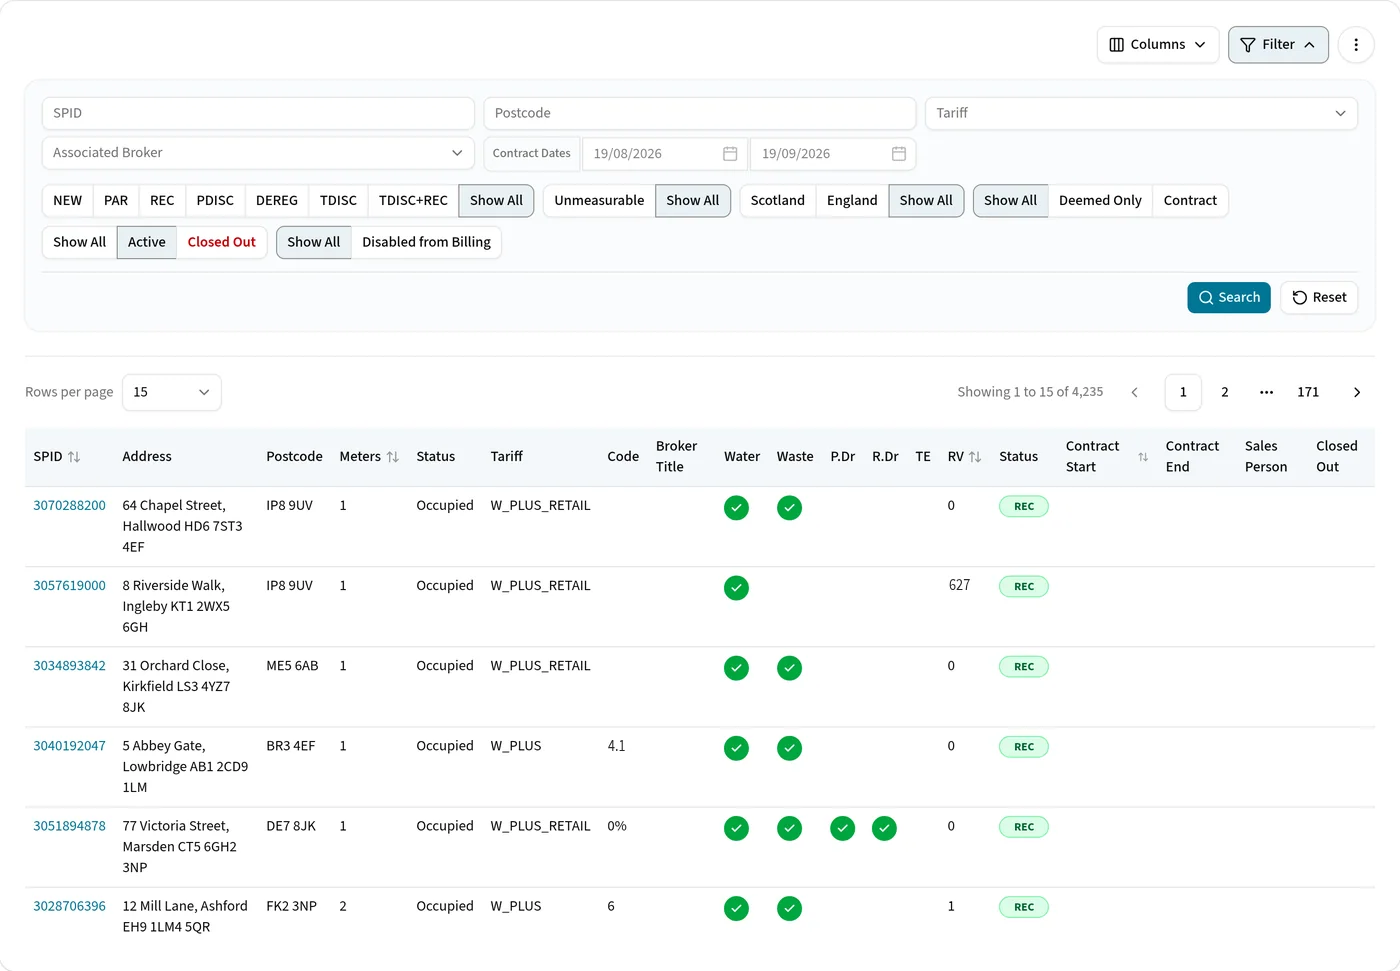Click Water checkmark for SPID 3034893842

737,668
